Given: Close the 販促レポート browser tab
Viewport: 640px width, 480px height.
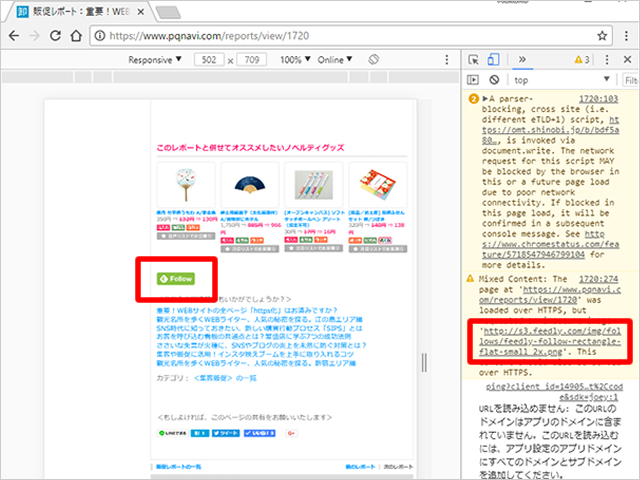Looking at the screenshot, I should tap(140, 12).
